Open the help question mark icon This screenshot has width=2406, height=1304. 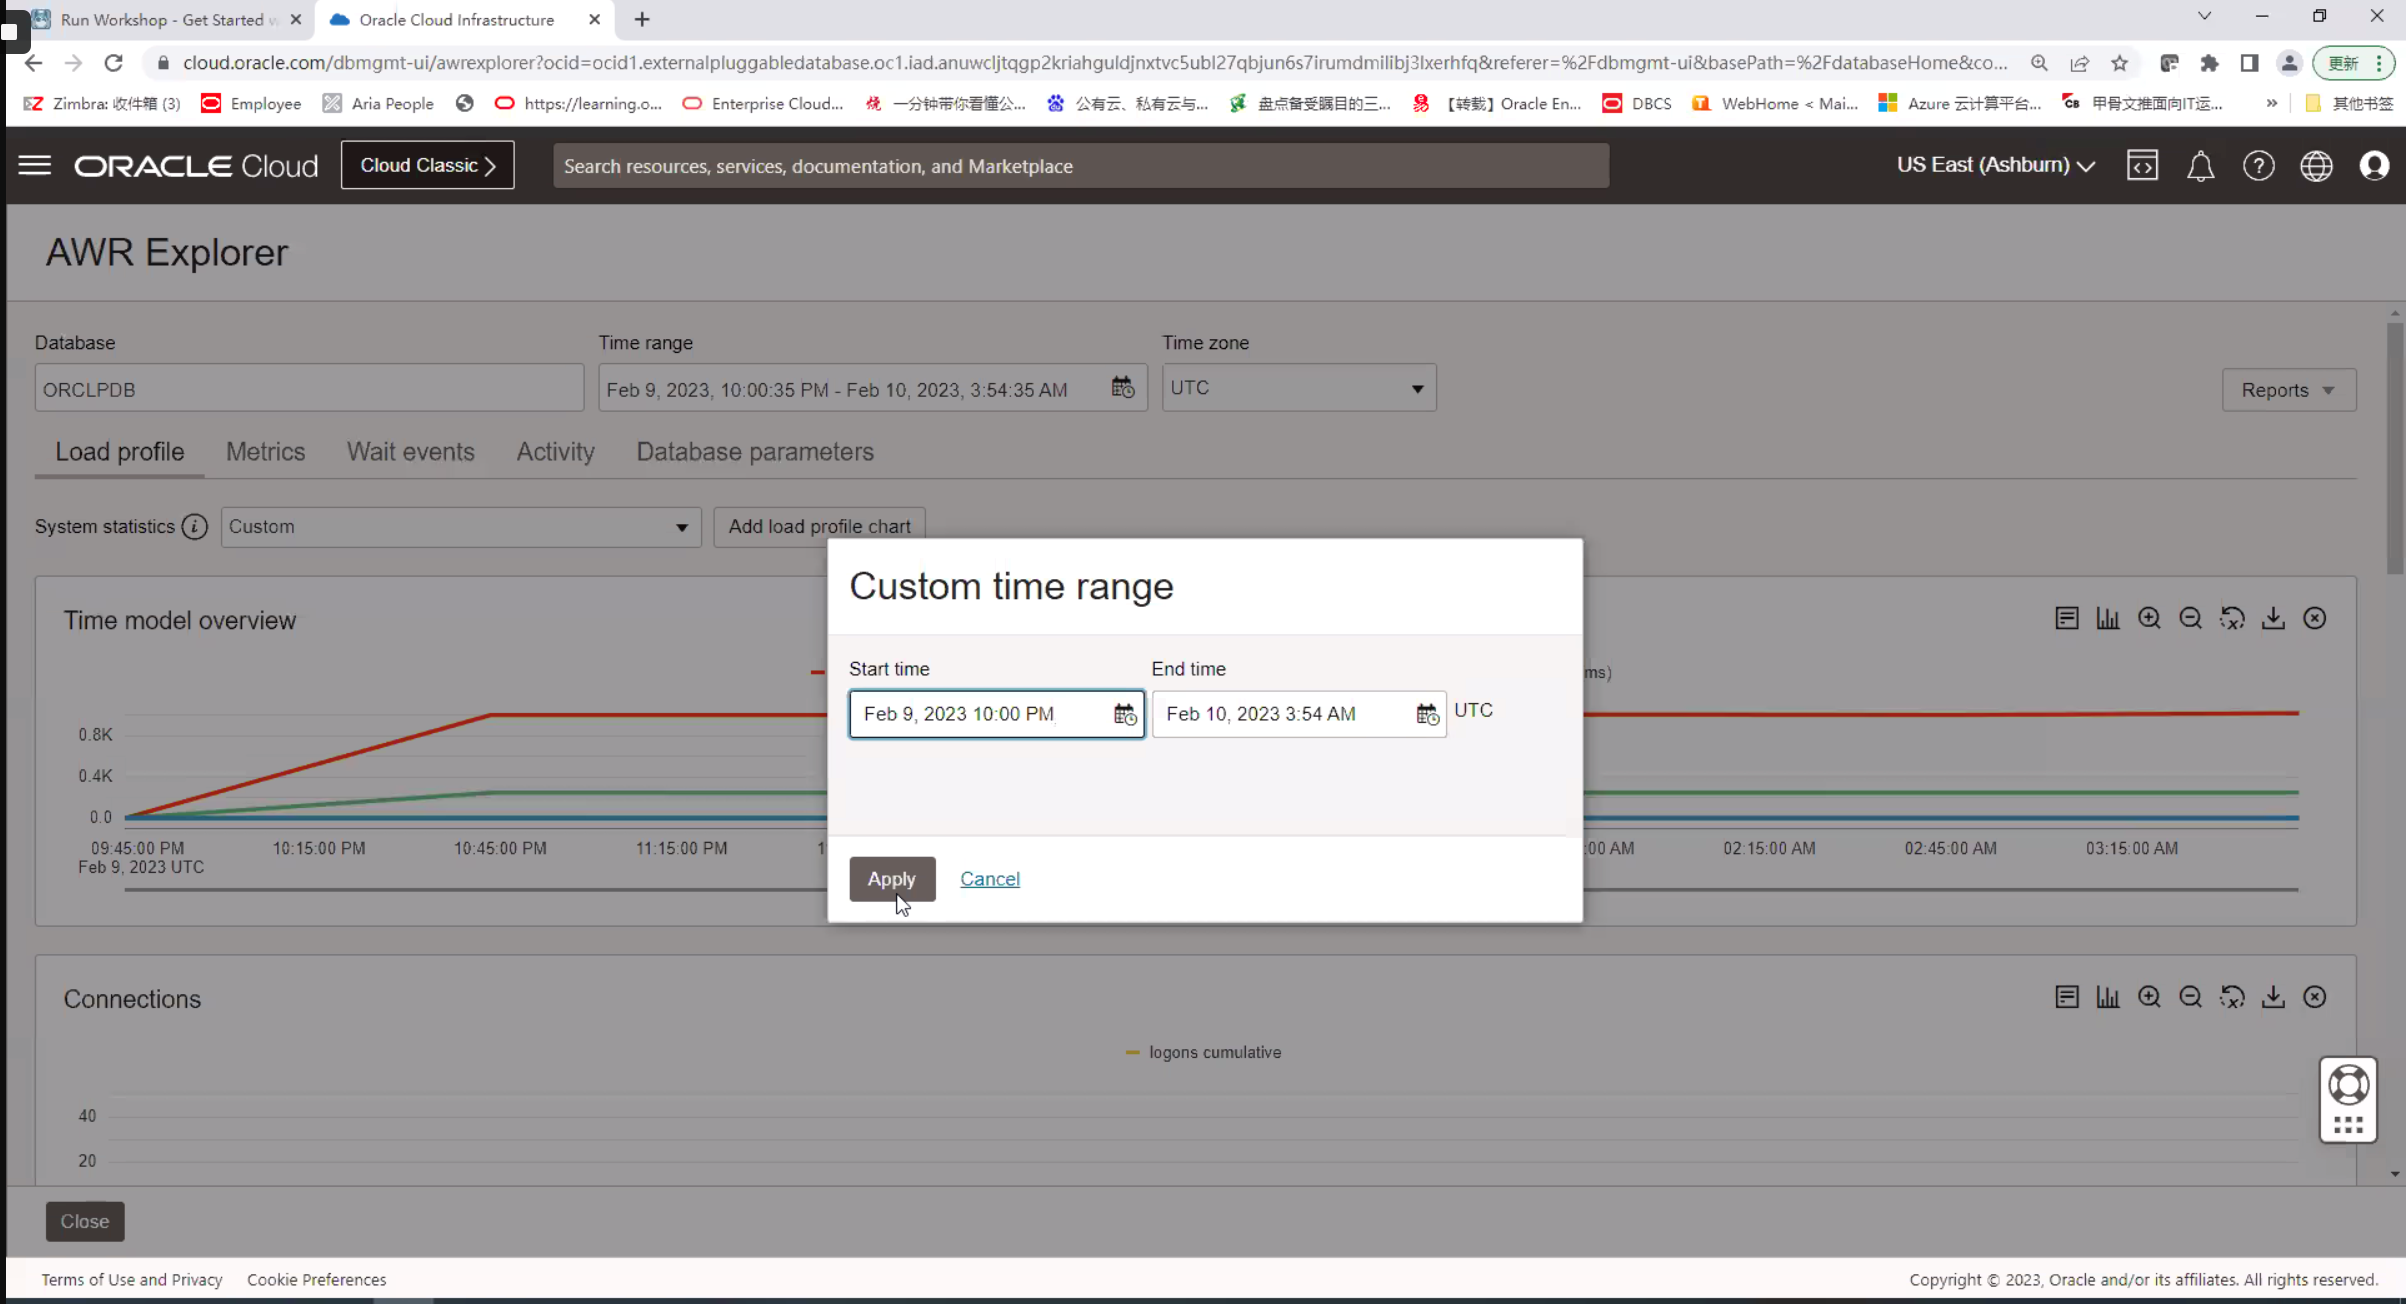2258,165
